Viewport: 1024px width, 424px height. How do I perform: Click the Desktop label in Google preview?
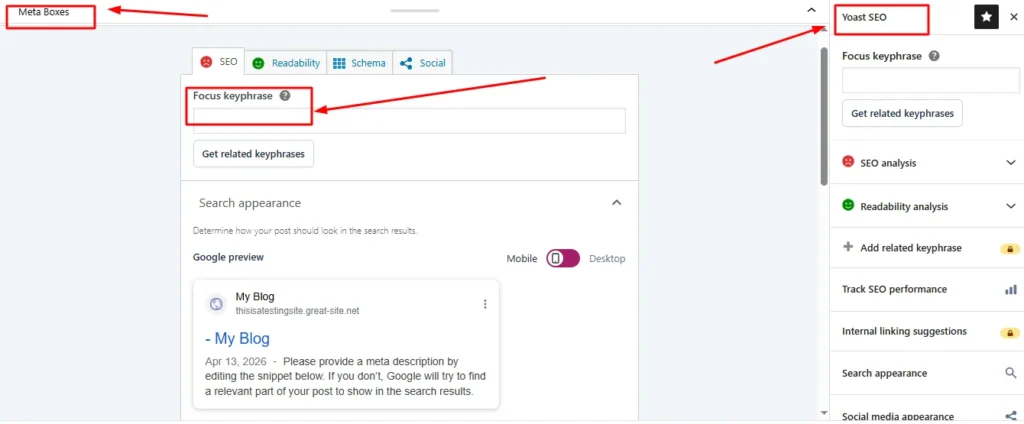tap(607, 259)
